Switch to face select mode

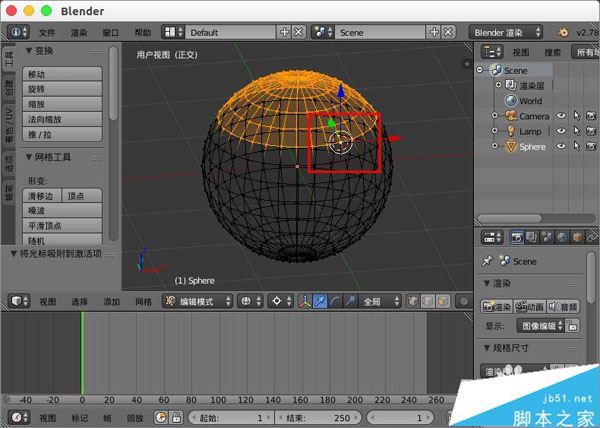point(443,301)
